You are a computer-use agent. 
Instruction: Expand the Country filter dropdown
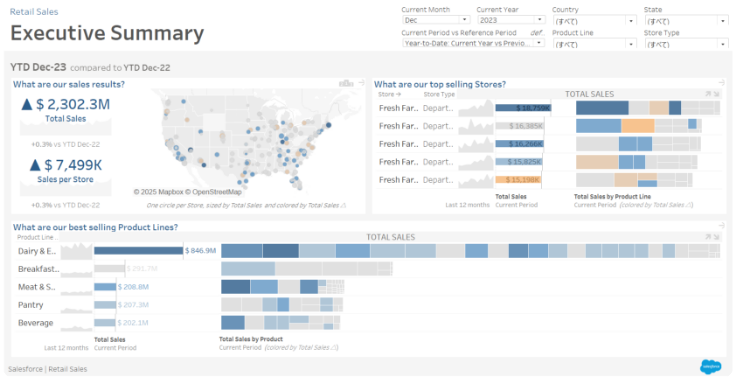594,21
